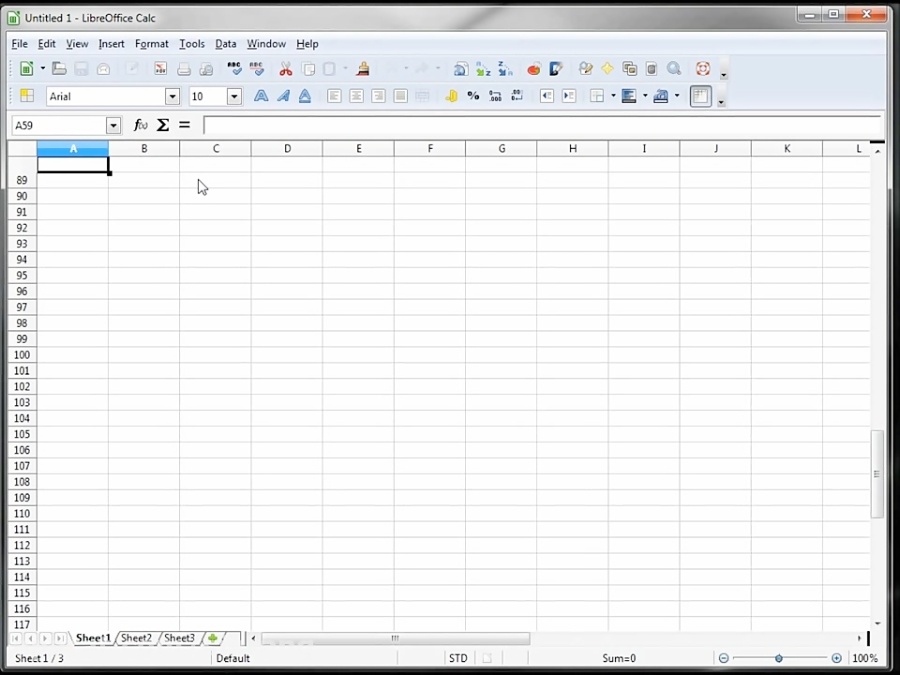Apply the percent number format

[473, 96]
